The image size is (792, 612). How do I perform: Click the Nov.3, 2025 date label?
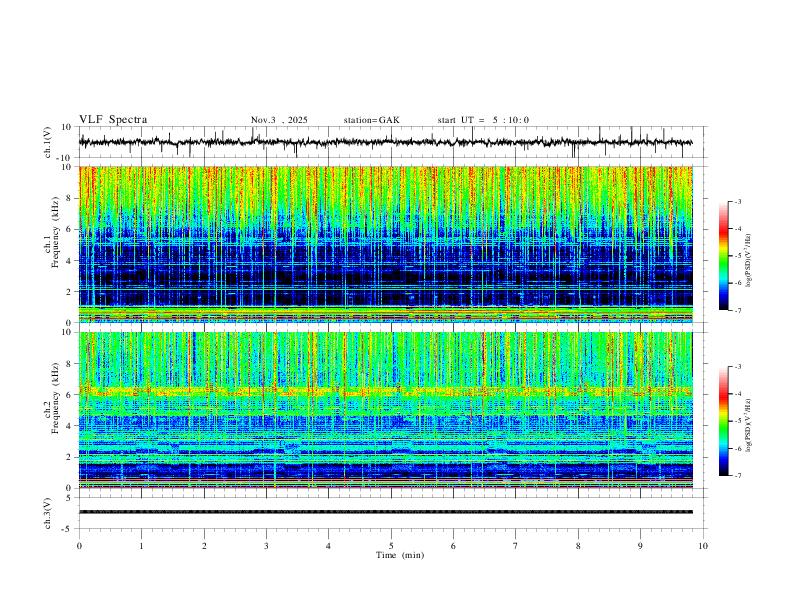click(x=279, y=120)
